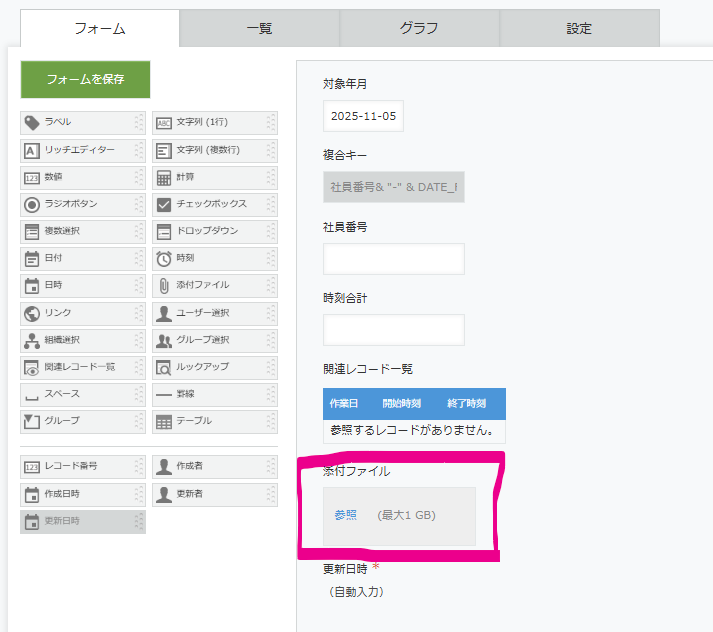
Task: Click the フォームを保存 button
Action: click(x=85, y=79)
